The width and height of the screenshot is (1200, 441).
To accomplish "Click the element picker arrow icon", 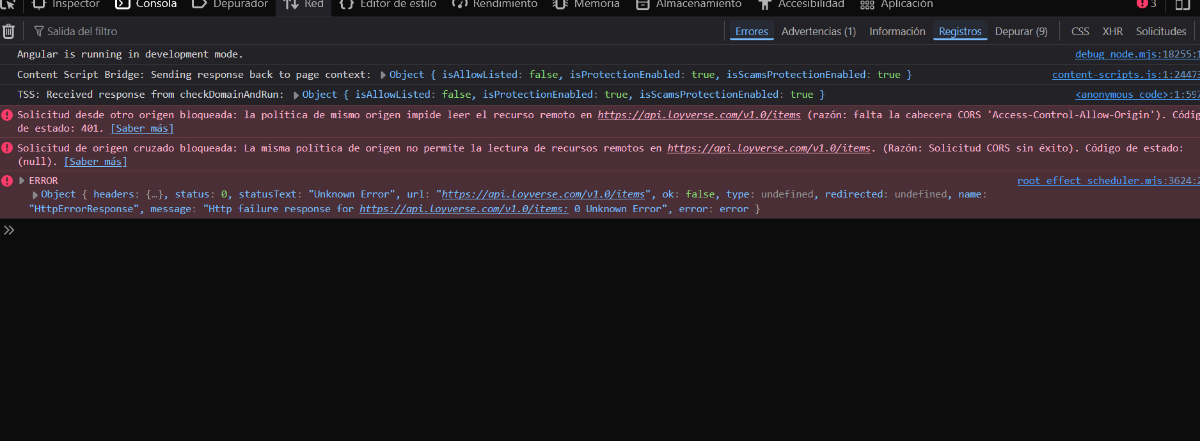I will point(9,4).
